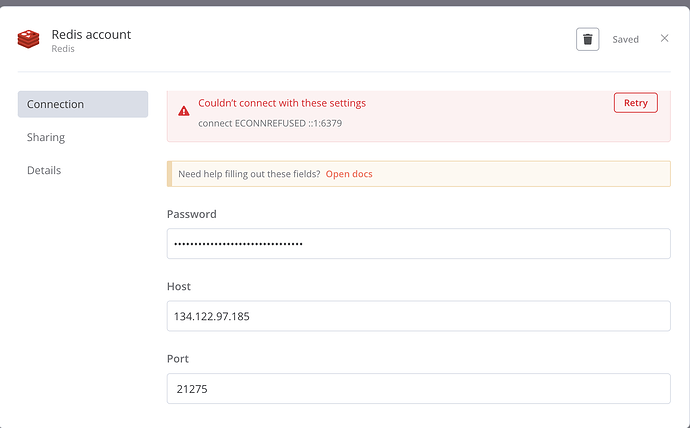690x428 pixels.
Task: Click the Couldn't connect error heading
Action: pyautogui.click(x=282, y=103)
